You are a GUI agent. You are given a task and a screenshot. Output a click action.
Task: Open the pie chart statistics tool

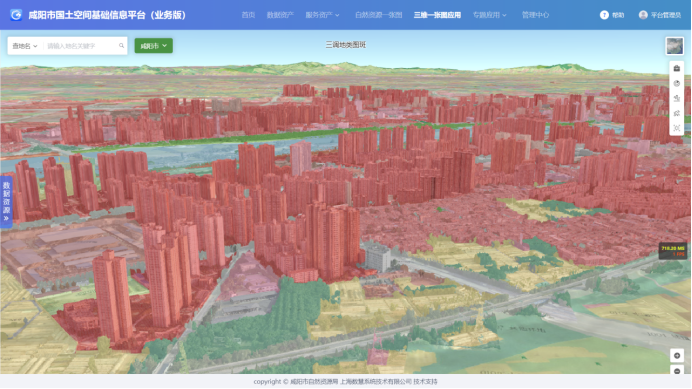tap(677, 83)
